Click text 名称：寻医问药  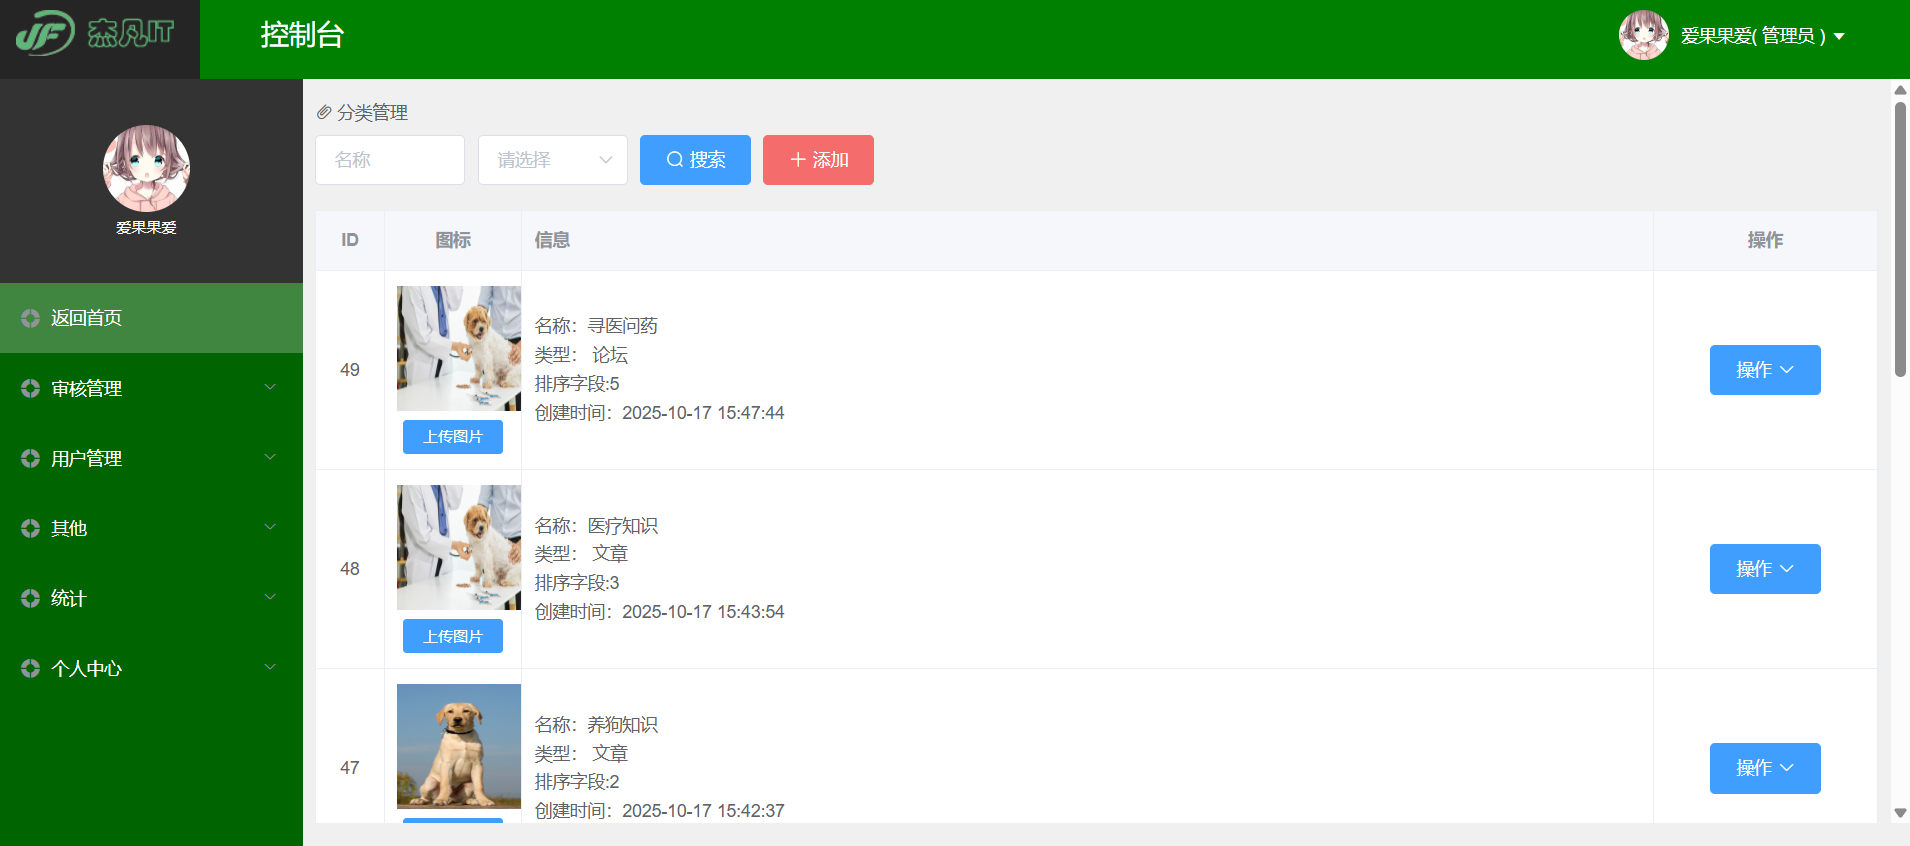click(596, 326)
